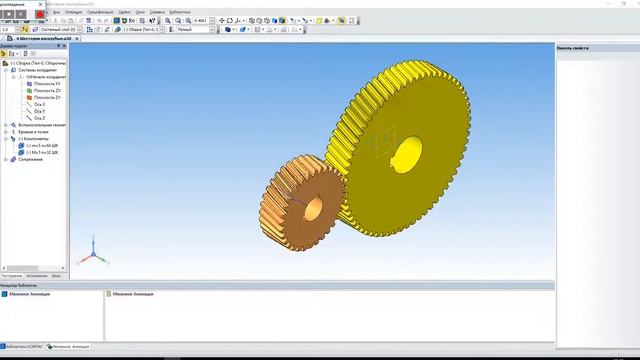
Task: Close the Шестерни косозубые.a3d document tab
Action: 77,38
